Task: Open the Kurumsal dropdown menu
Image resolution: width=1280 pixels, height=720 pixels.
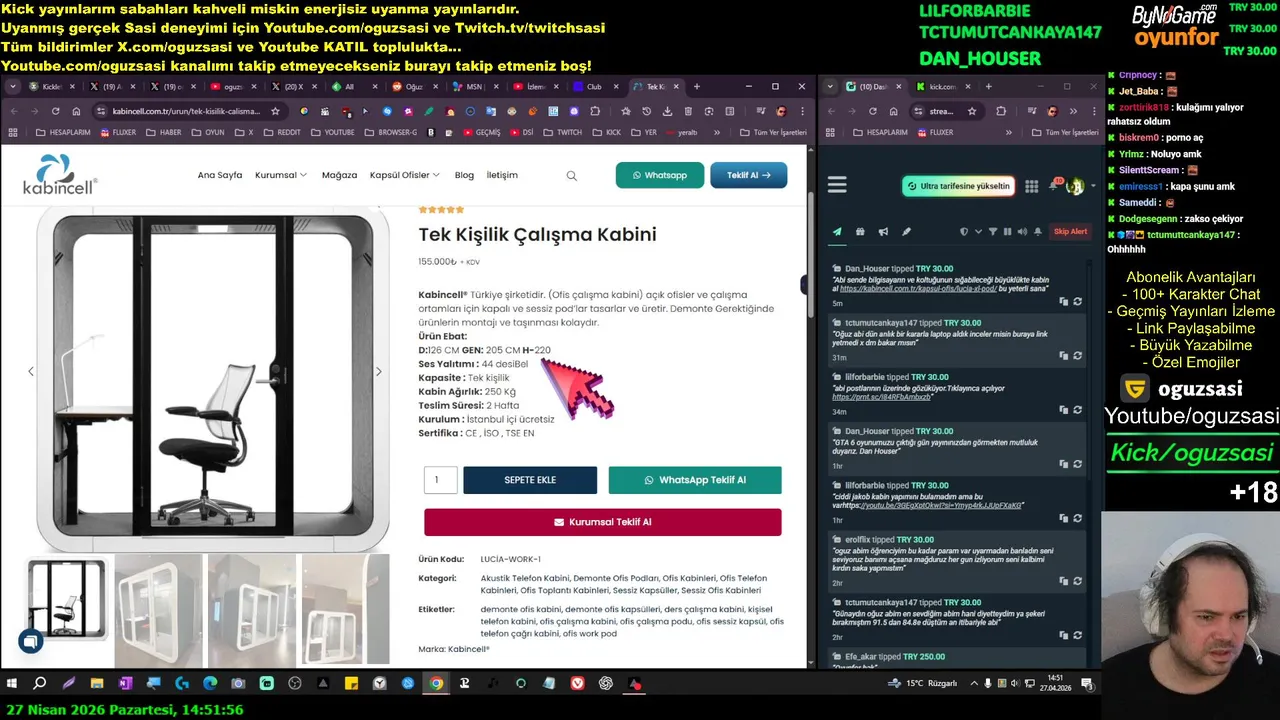Action: (x=281, y=175)
